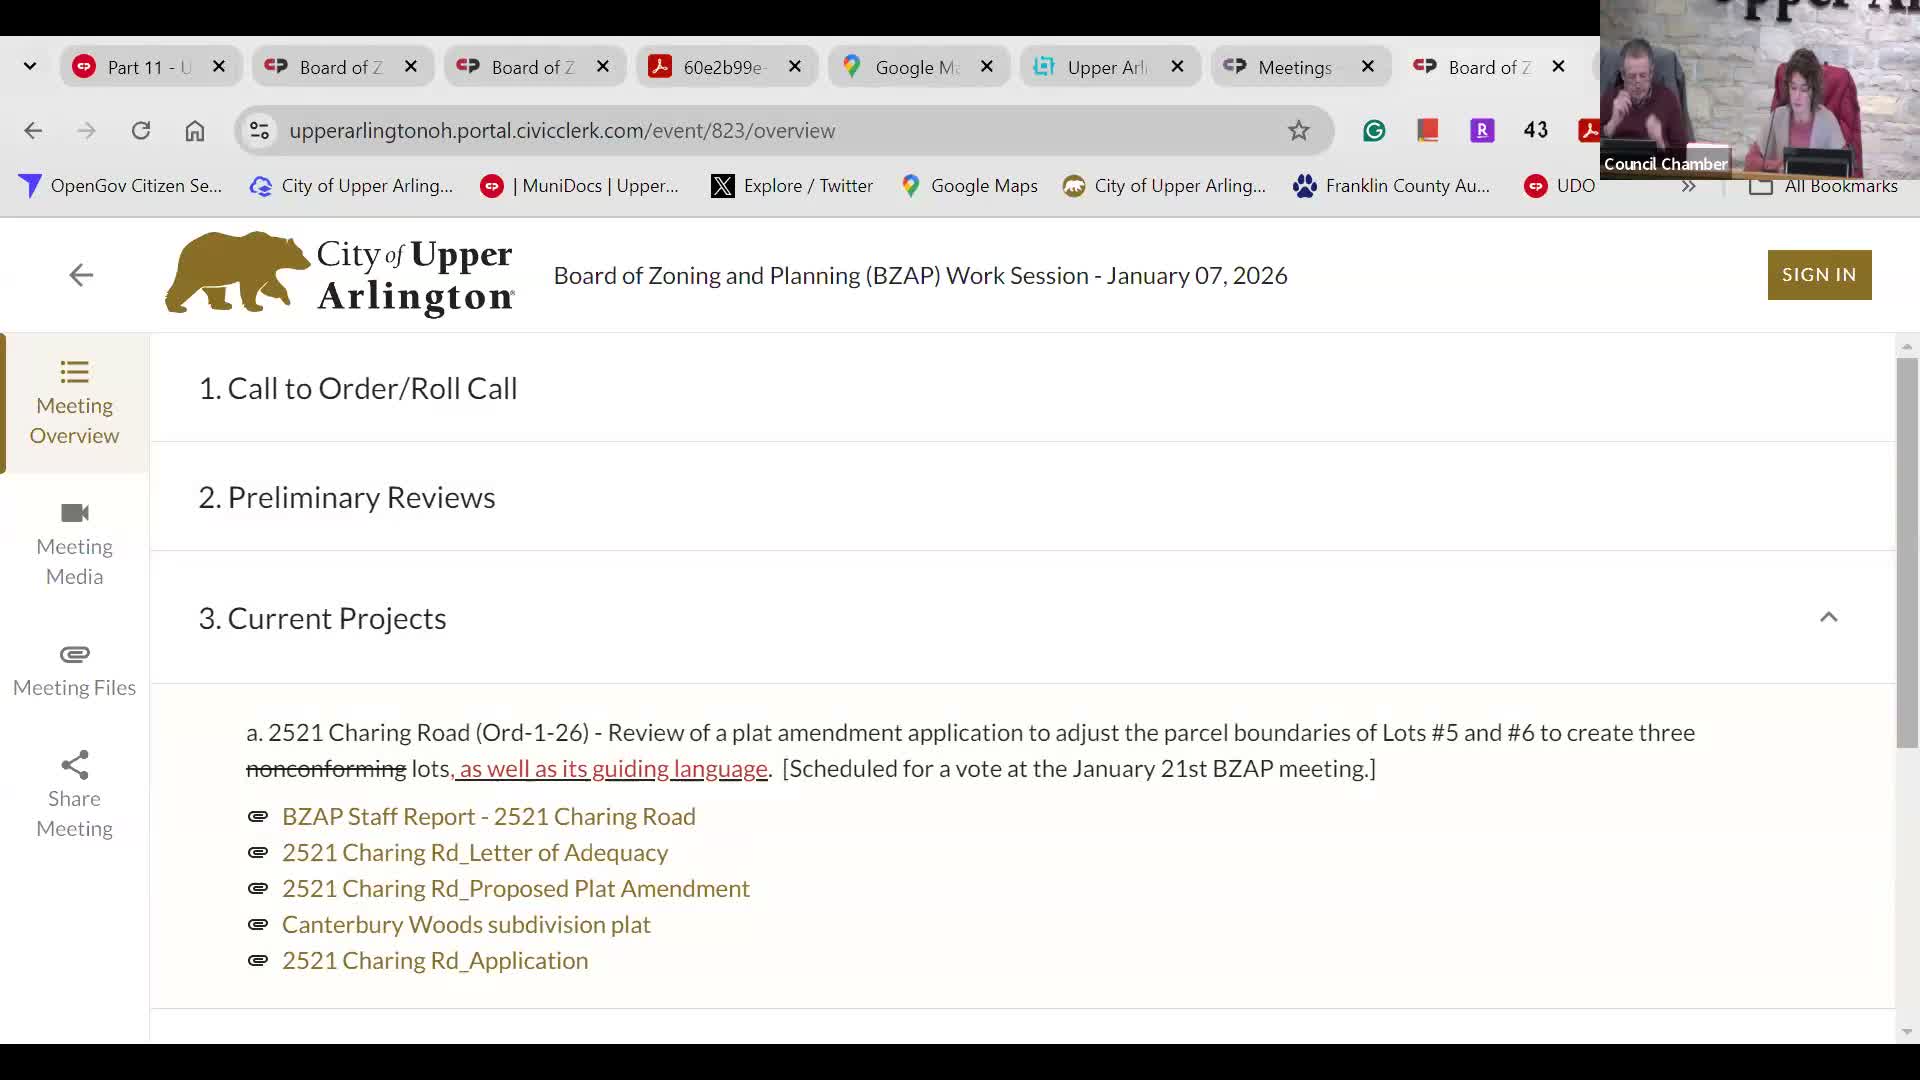Collapse the Current Projects section chevron
The image size is (1920, 1080).
tap(1828, 617)
